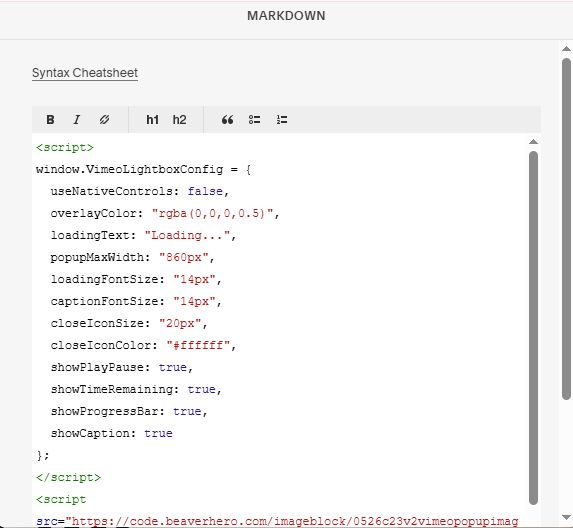Click the code editor scroll-up arrow
The height and width of the screenshot is (528, 573).
(x=533, y=141)
